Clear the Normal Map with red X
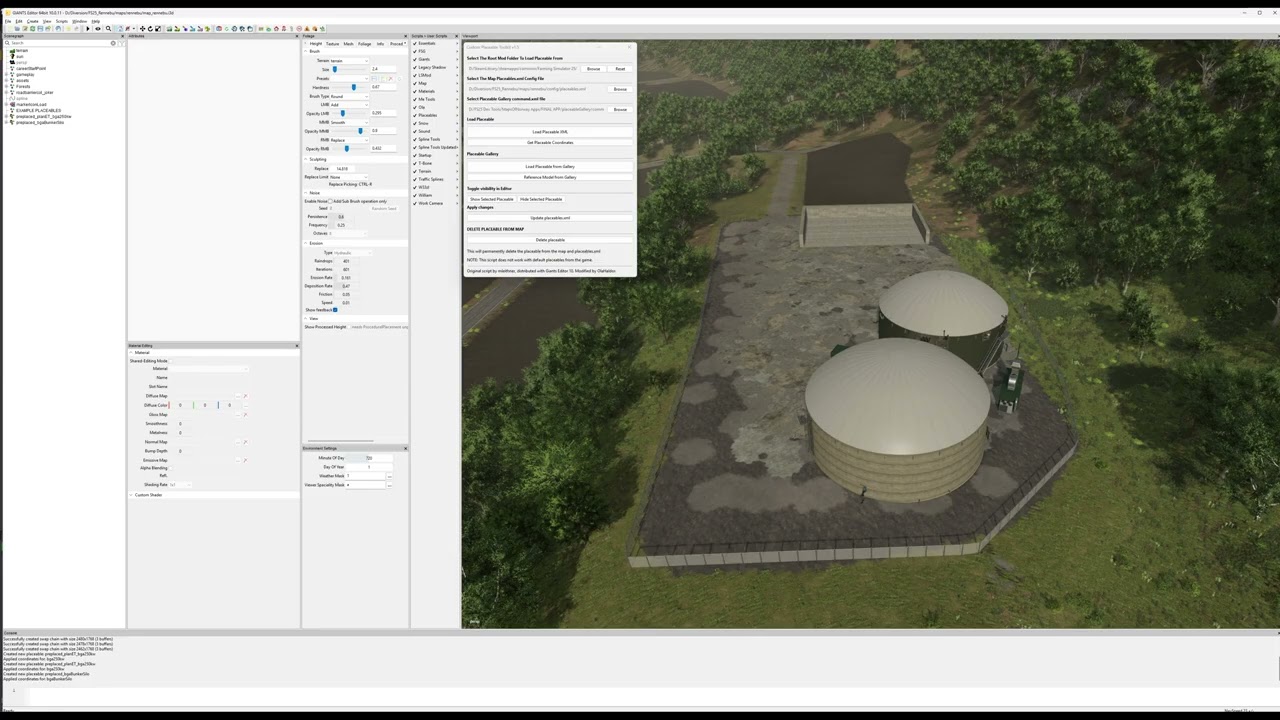The image size is (1280, 720). pyautogui.click(x=245, y=442)
